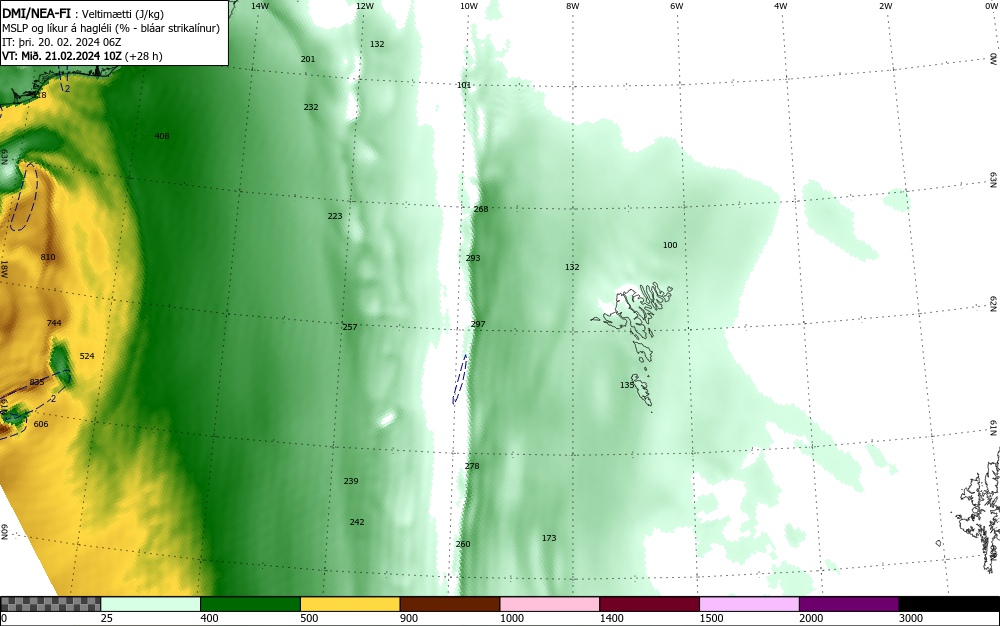Select the 606 map value

click(41, 424)
